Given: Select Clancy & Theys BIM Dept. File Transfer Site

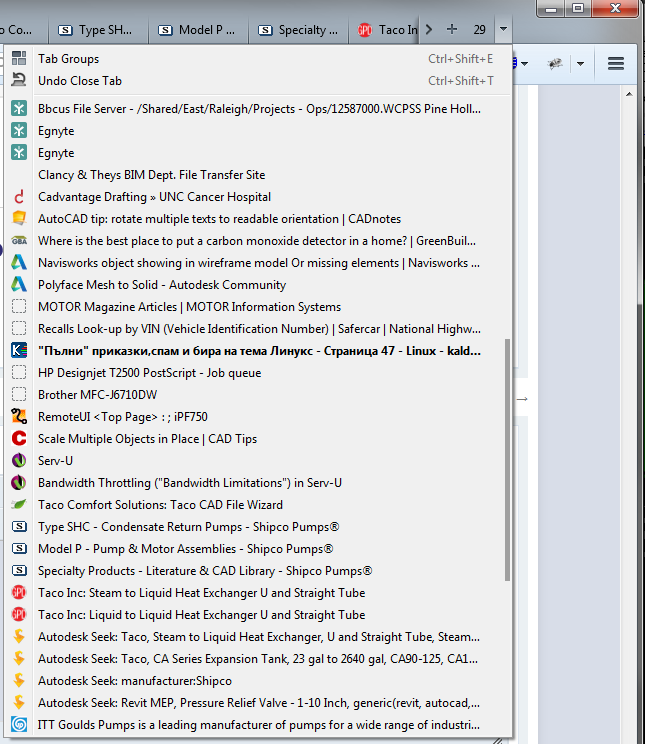Looking at the screenshot, I should [258, 175].
